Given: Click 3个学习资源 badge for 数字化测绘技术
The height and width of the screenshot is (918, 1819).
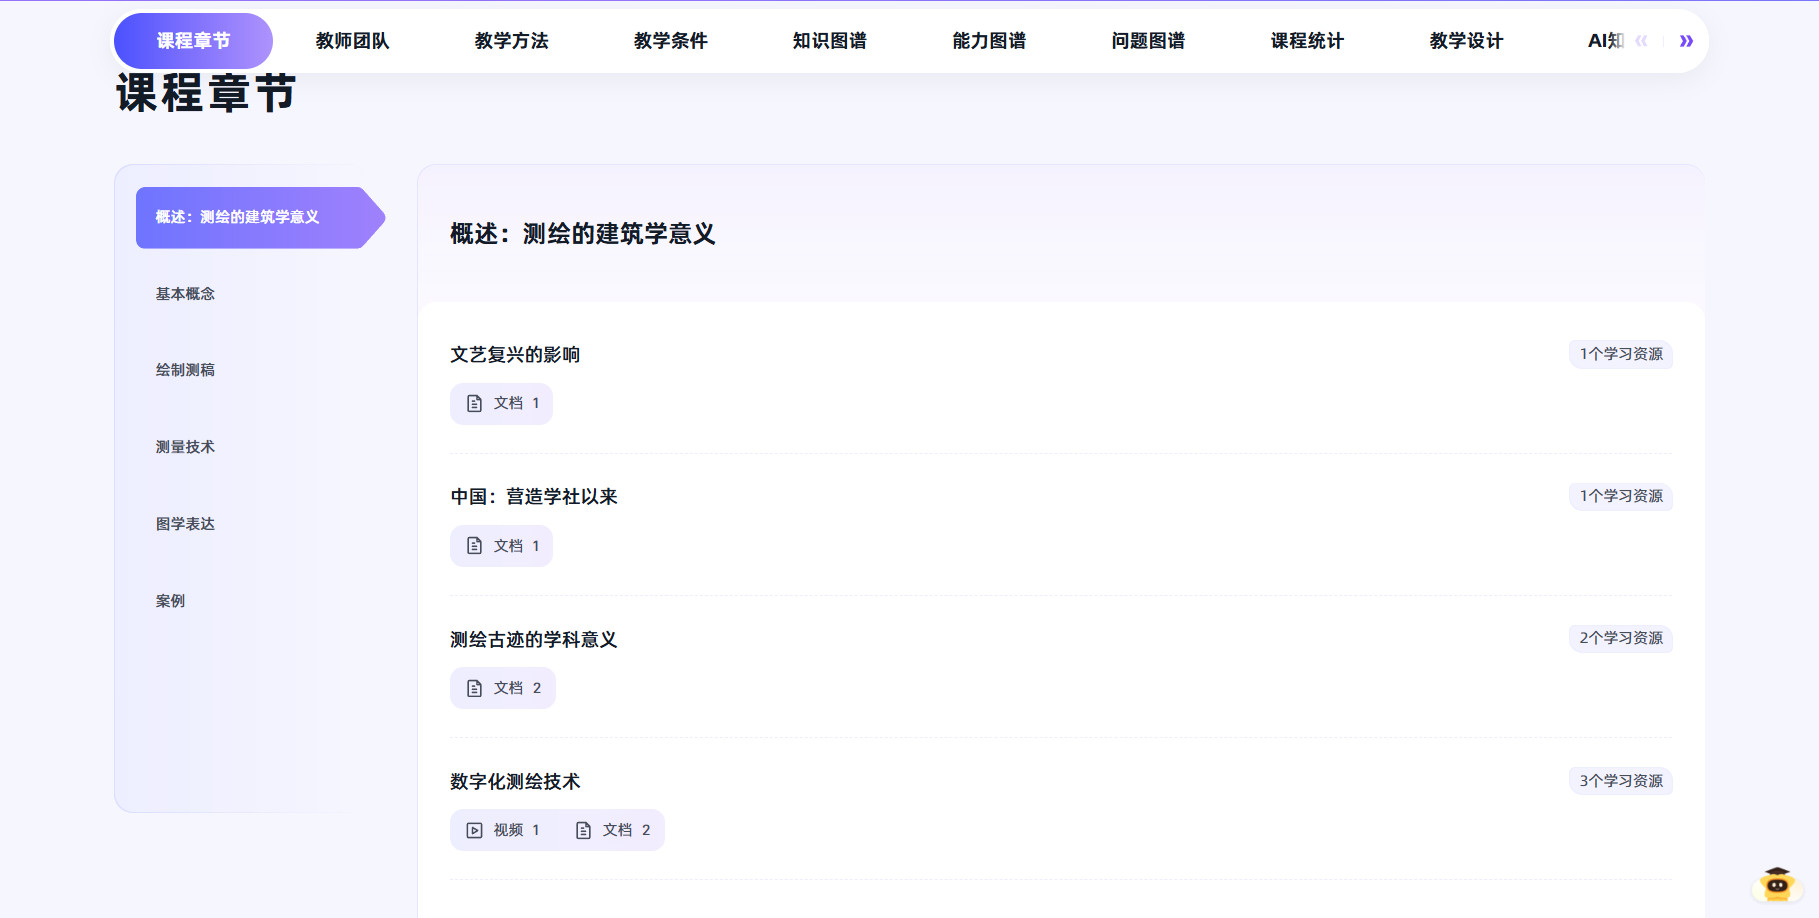Looking at the screenshot, I should point(1620,781).
